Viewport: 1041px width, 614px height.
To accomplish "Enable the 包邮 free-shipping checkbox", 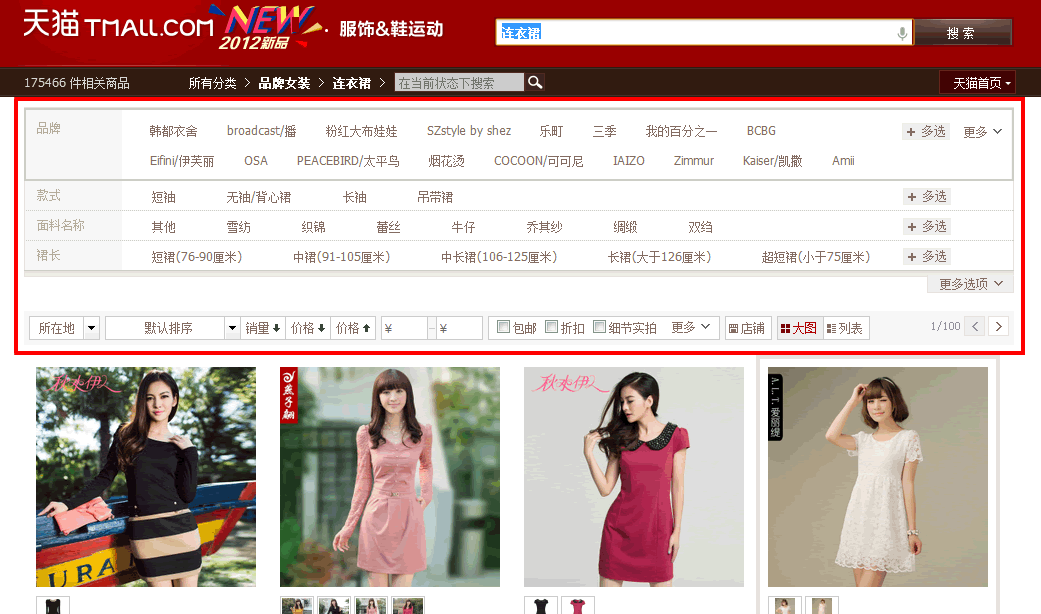I will coord(502,325).
